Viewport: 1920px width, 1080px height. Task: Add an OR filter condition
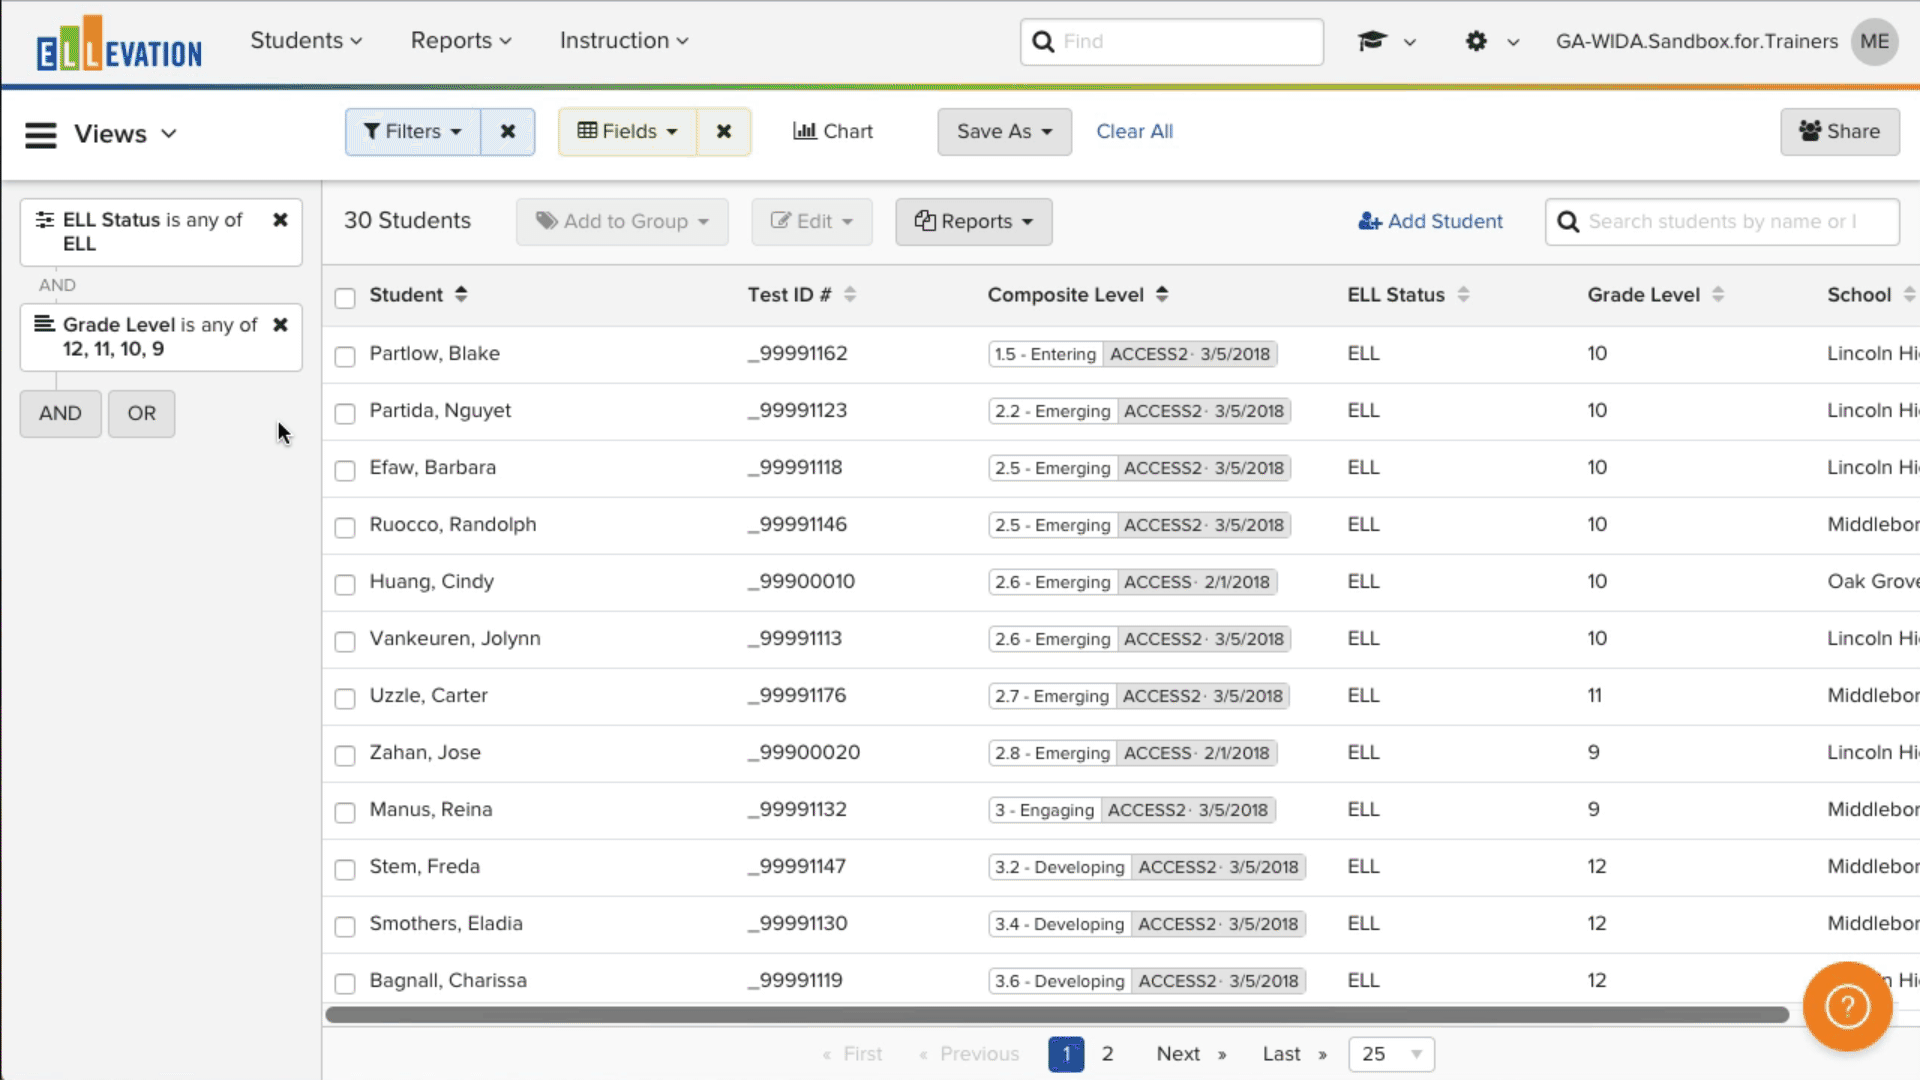click(x=141, y=414)
